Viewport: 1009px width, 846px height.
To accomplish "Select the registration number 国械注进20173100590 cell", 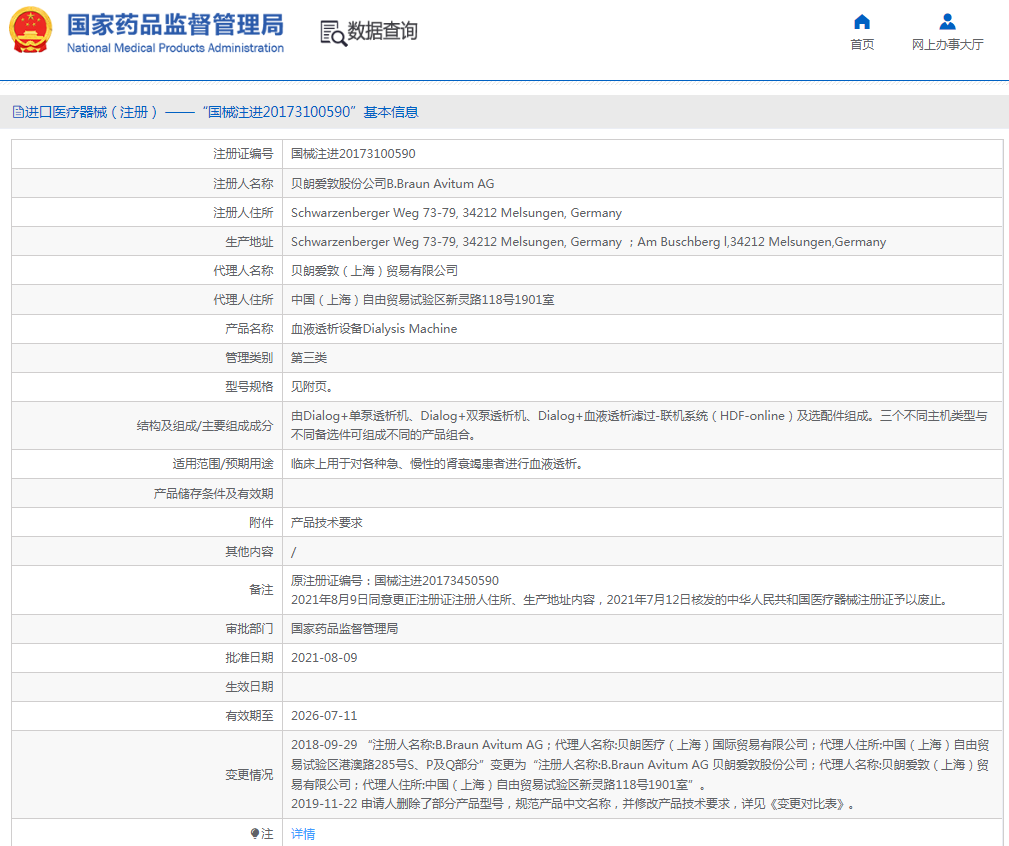I will coord(352,154).
